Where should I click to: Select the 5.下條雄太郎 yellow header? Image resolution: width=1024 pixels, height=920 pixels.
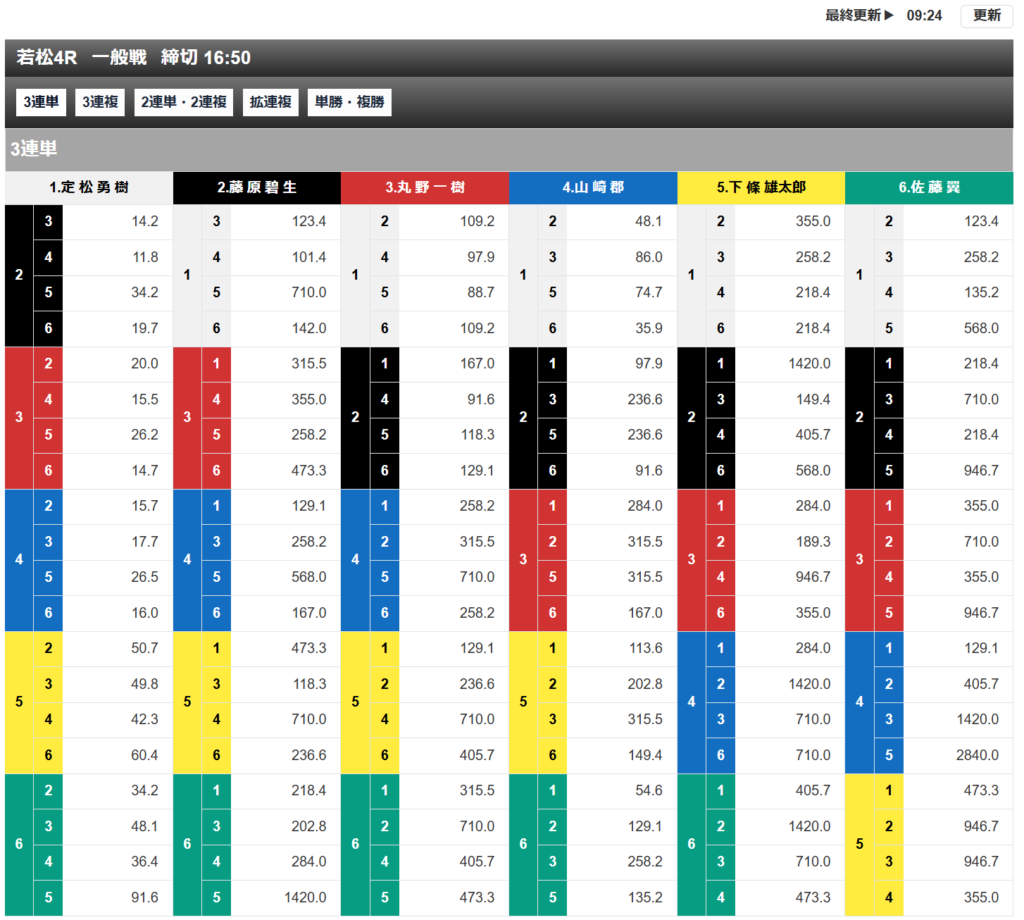pyautogui.click(x=761, y=188)
